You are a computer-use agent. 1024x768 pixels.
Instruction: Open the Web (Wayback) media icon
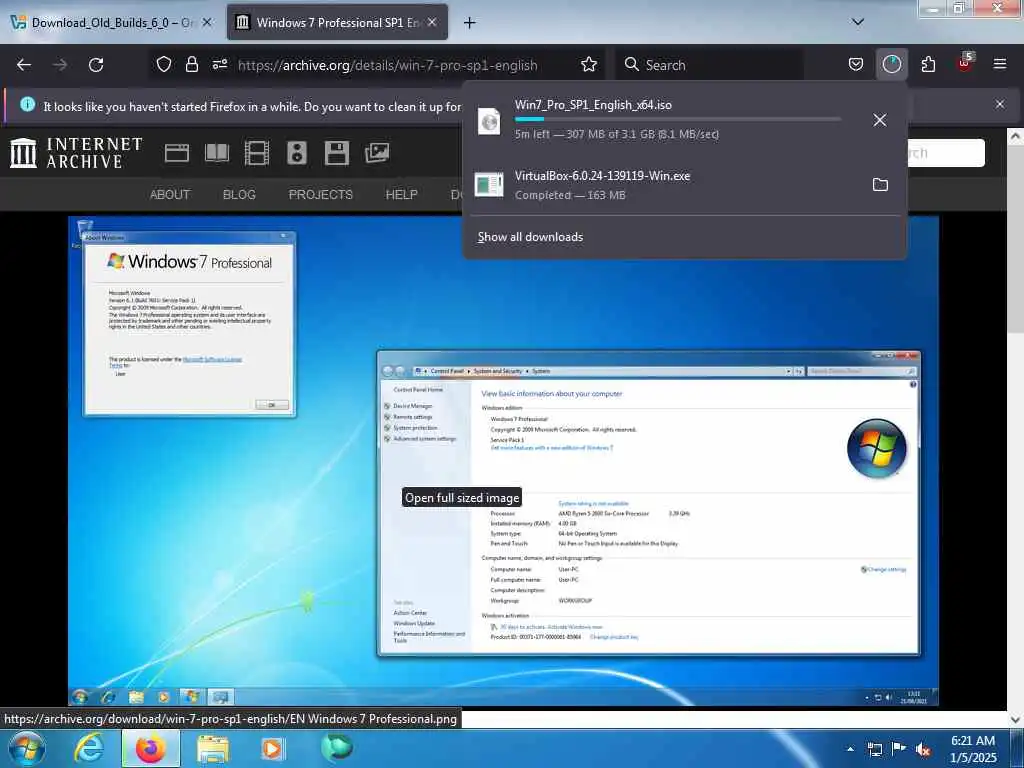click(177, 153)
